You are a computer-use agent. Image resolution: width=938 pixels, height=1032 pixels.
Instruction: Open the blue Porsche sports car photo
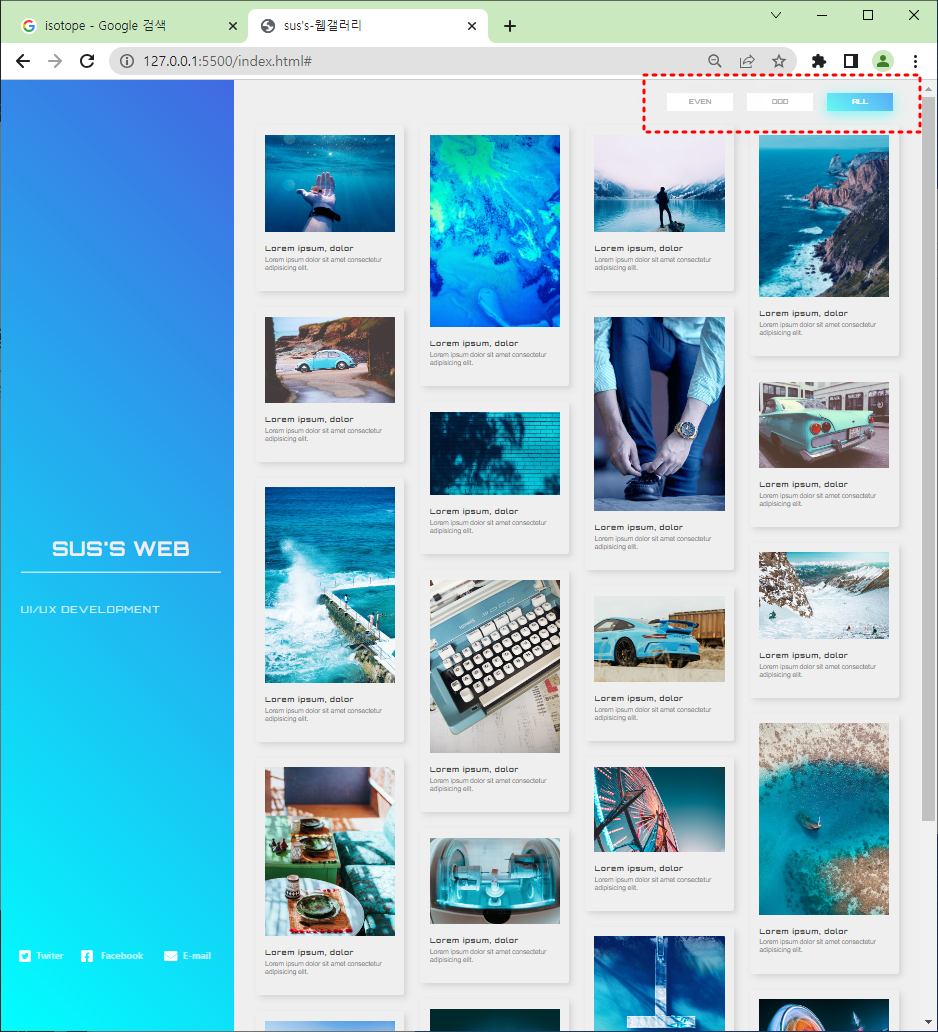[x=659, y=638]
